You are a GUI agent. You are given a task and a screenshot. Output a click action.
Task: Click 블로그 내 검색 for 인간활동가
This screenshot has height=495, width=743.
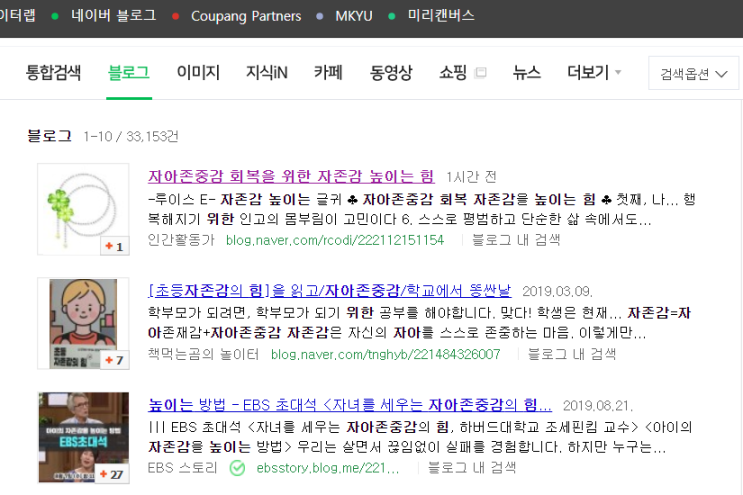click(x=516, y=240)
